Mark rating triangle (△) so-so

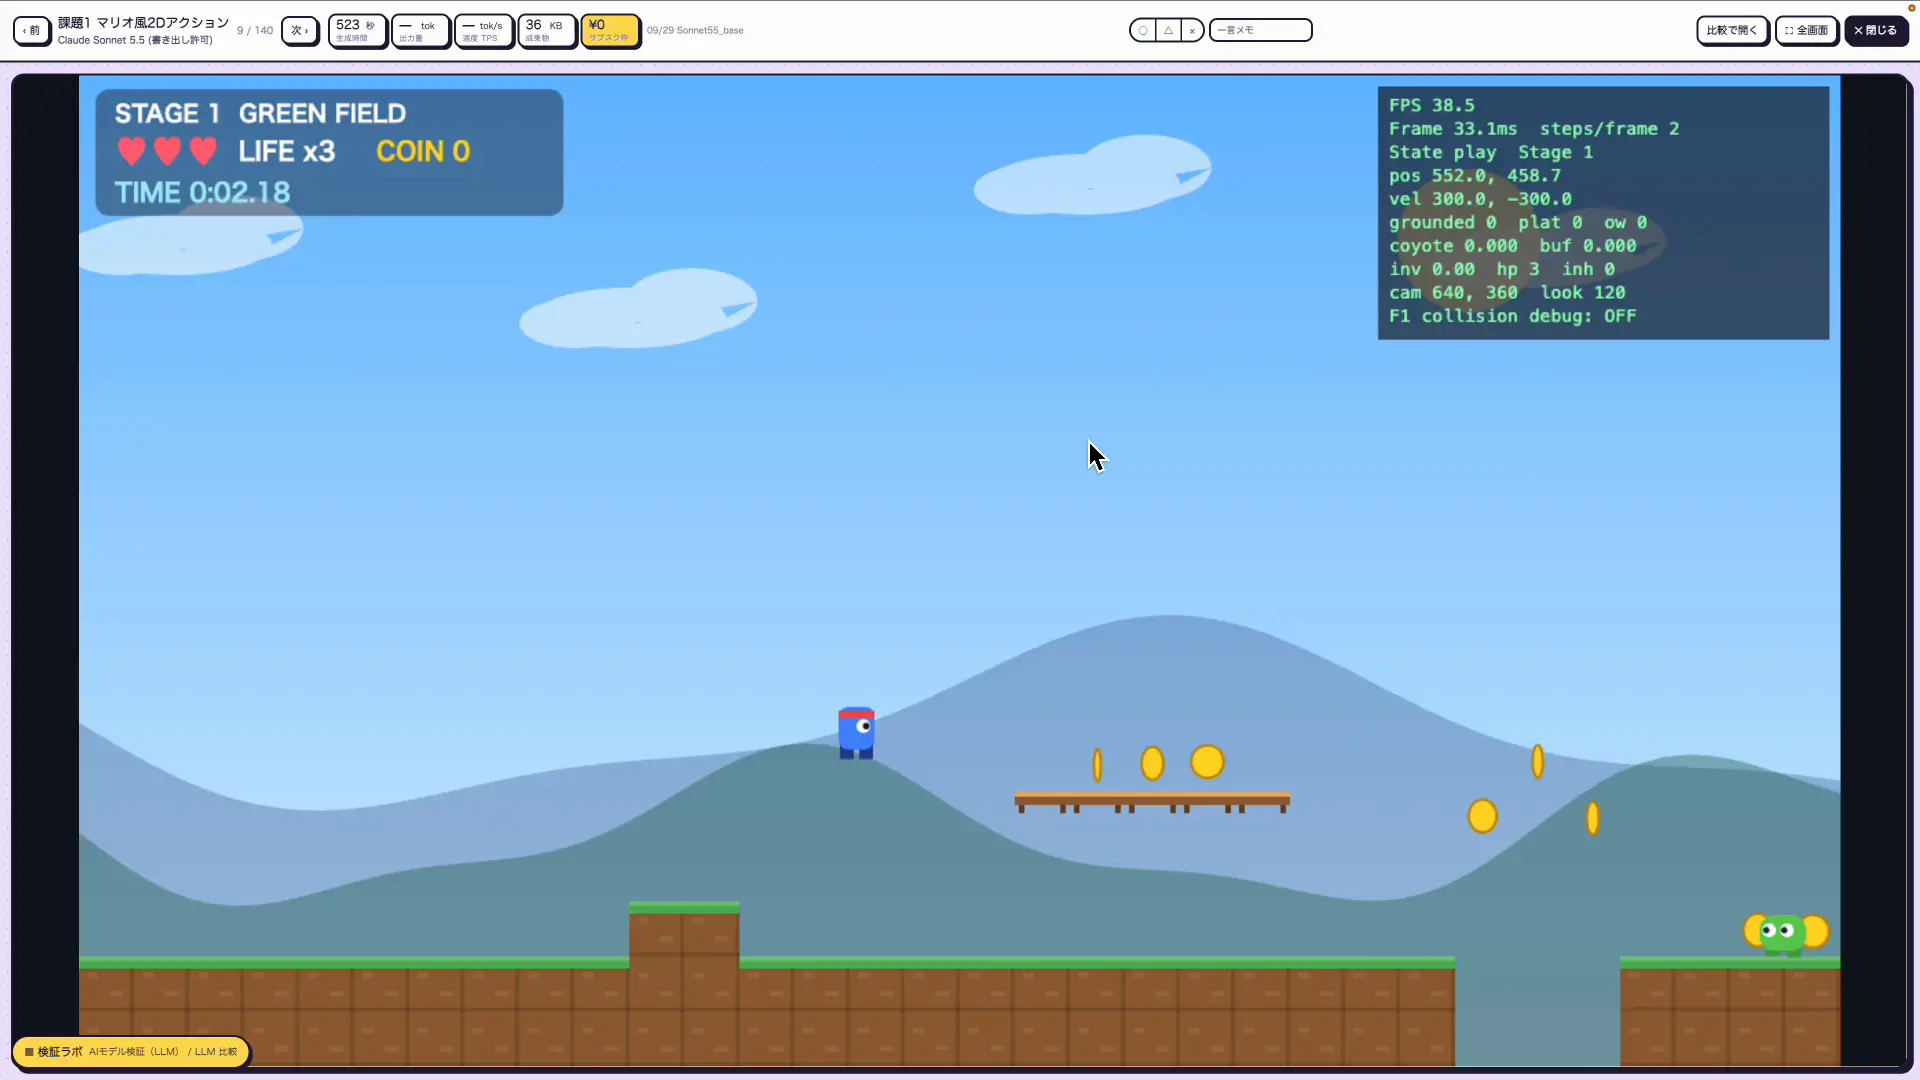pos(1168,30)
